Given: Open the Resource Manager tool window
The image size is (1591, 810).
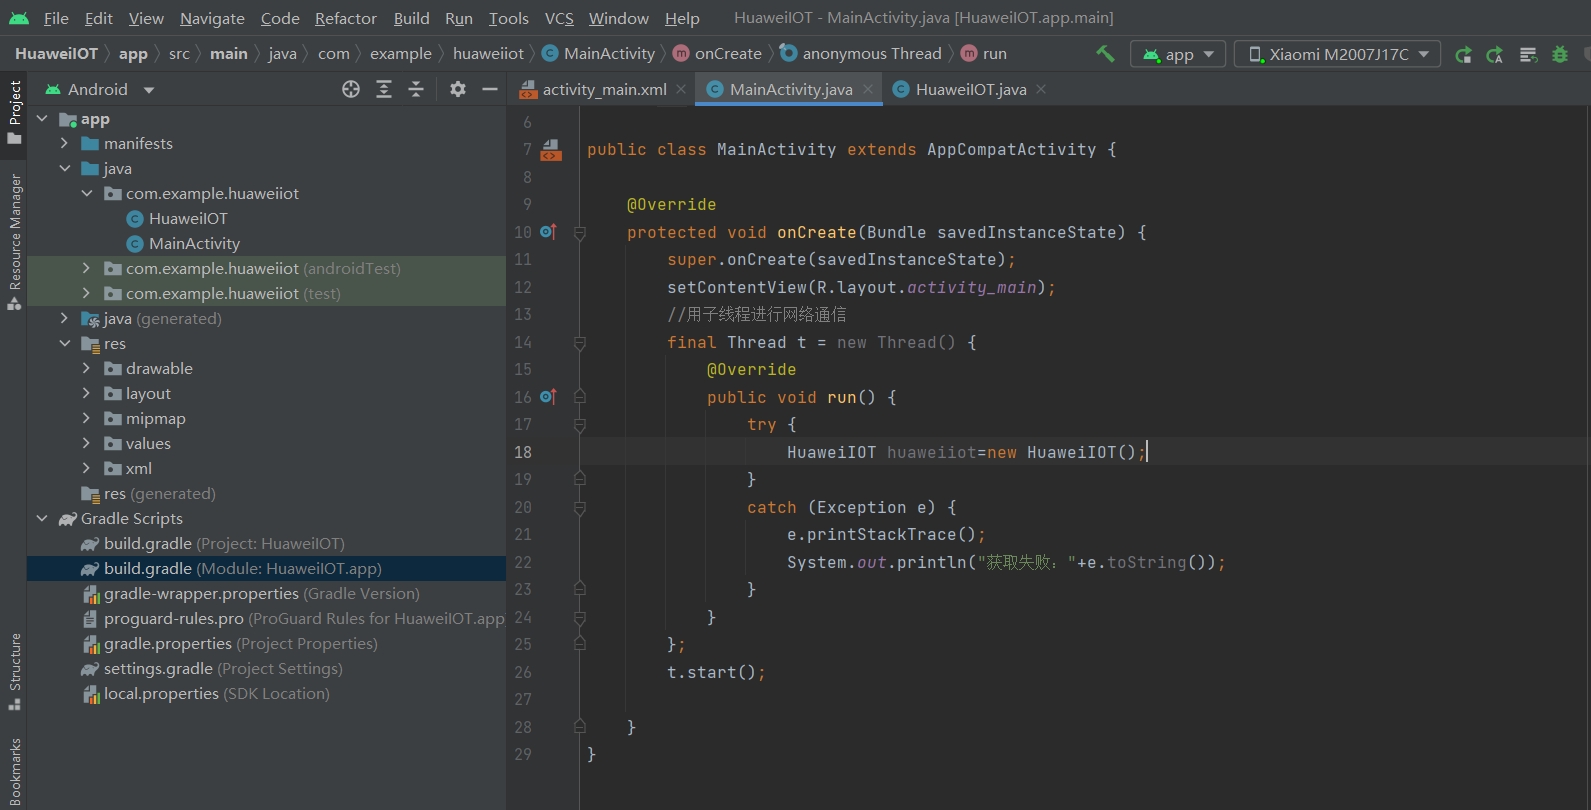Looking at the screenshot, I should pyautogui.click(x=14, y=242).
